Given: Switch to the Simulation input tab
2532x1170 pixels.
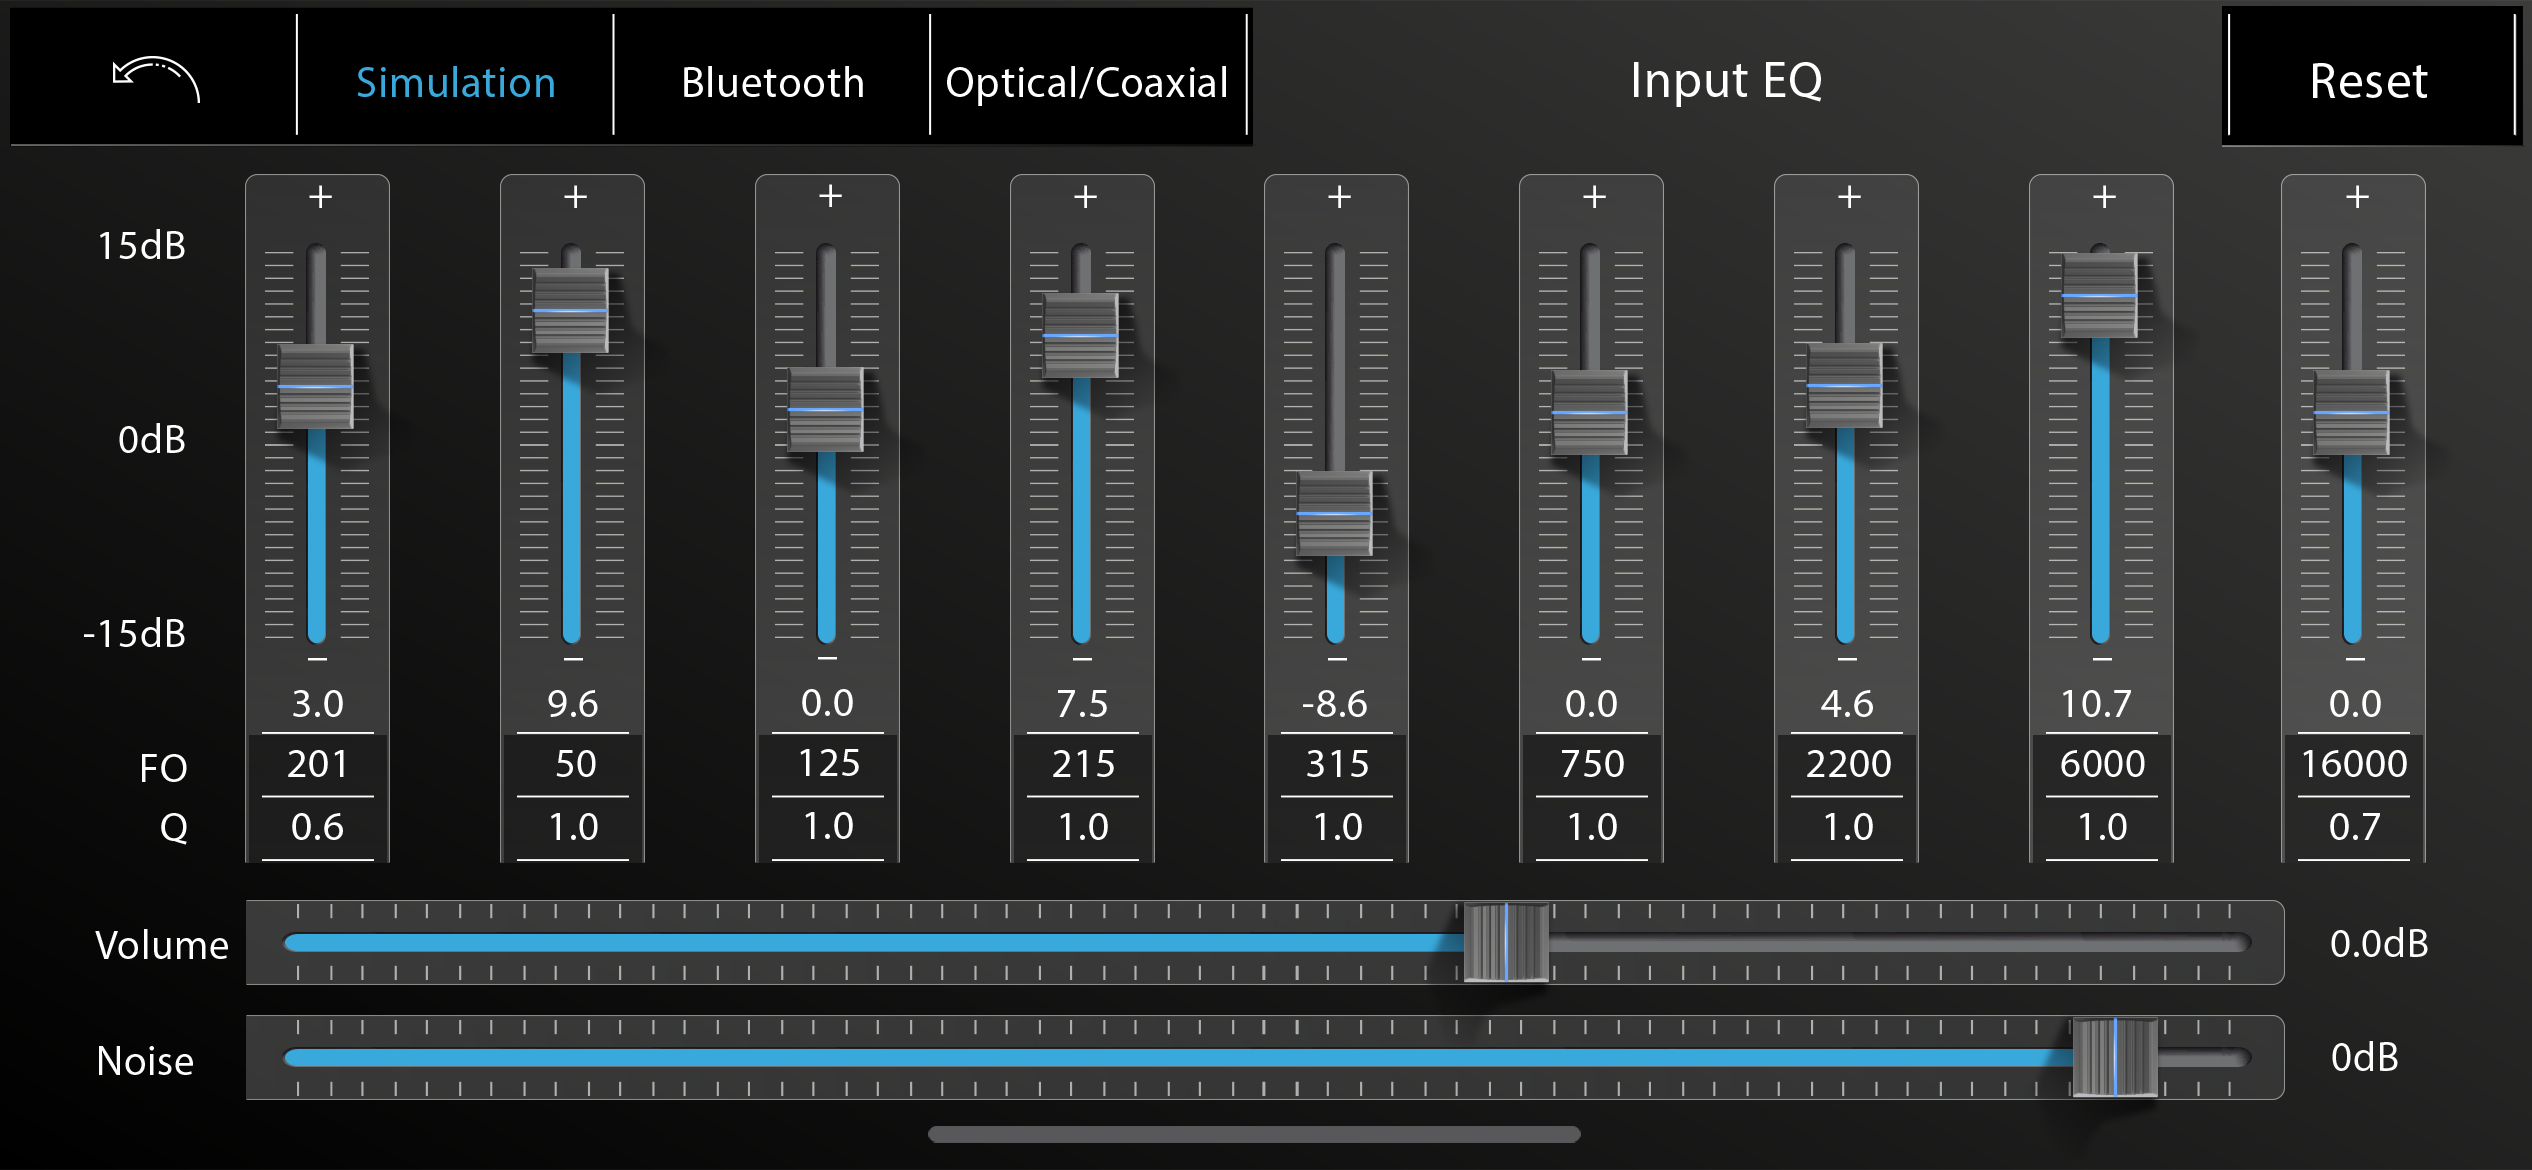Looking at the screenshot, I should coord(455,82).
